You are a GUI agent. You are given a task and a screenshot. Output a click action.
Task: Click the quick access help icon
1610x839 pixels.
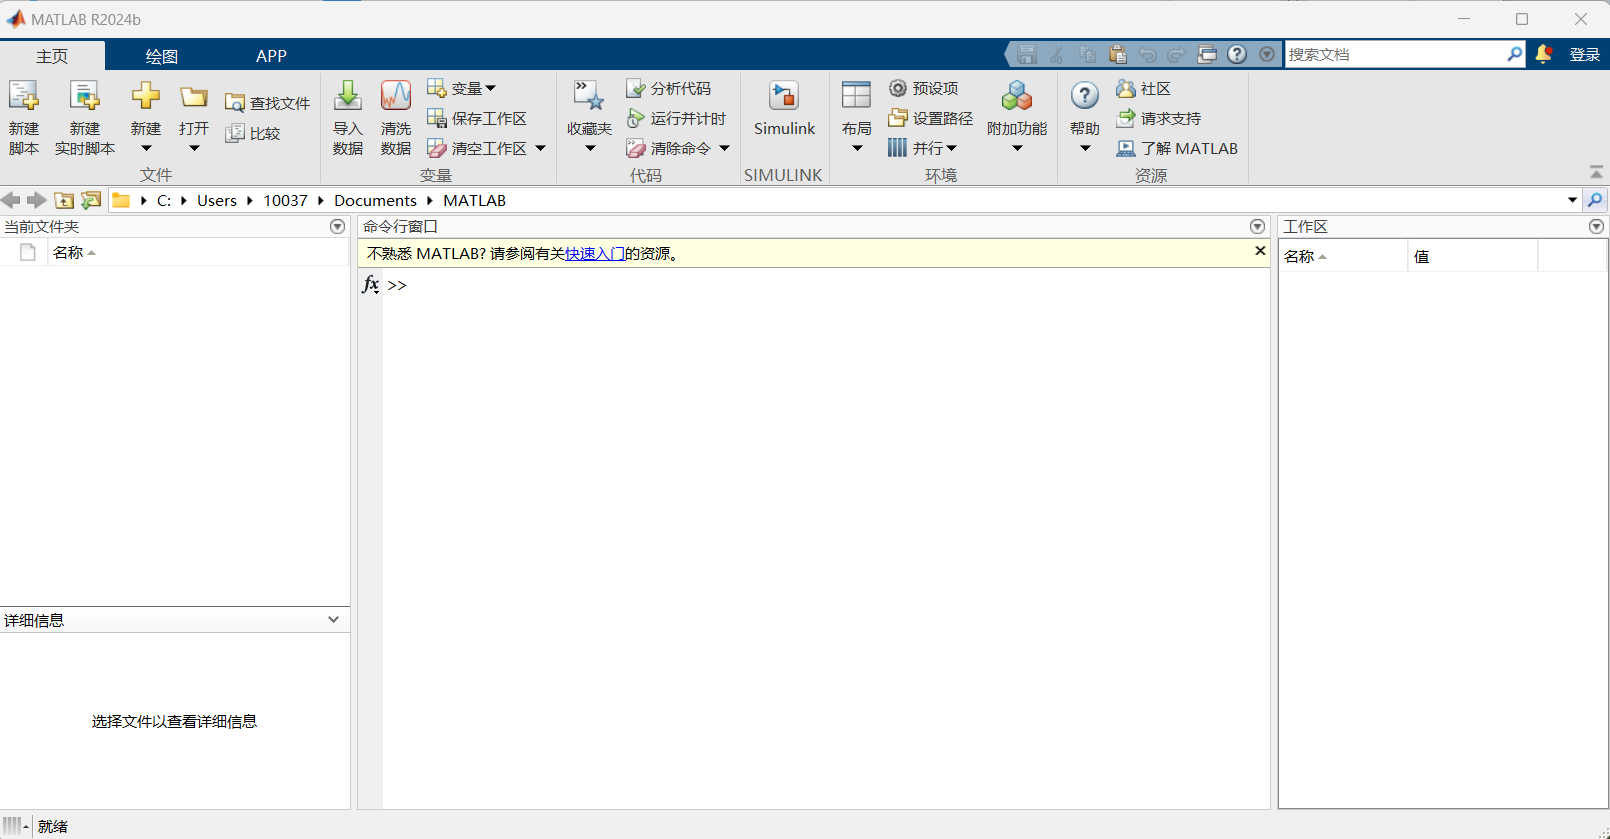(1237, 55)
